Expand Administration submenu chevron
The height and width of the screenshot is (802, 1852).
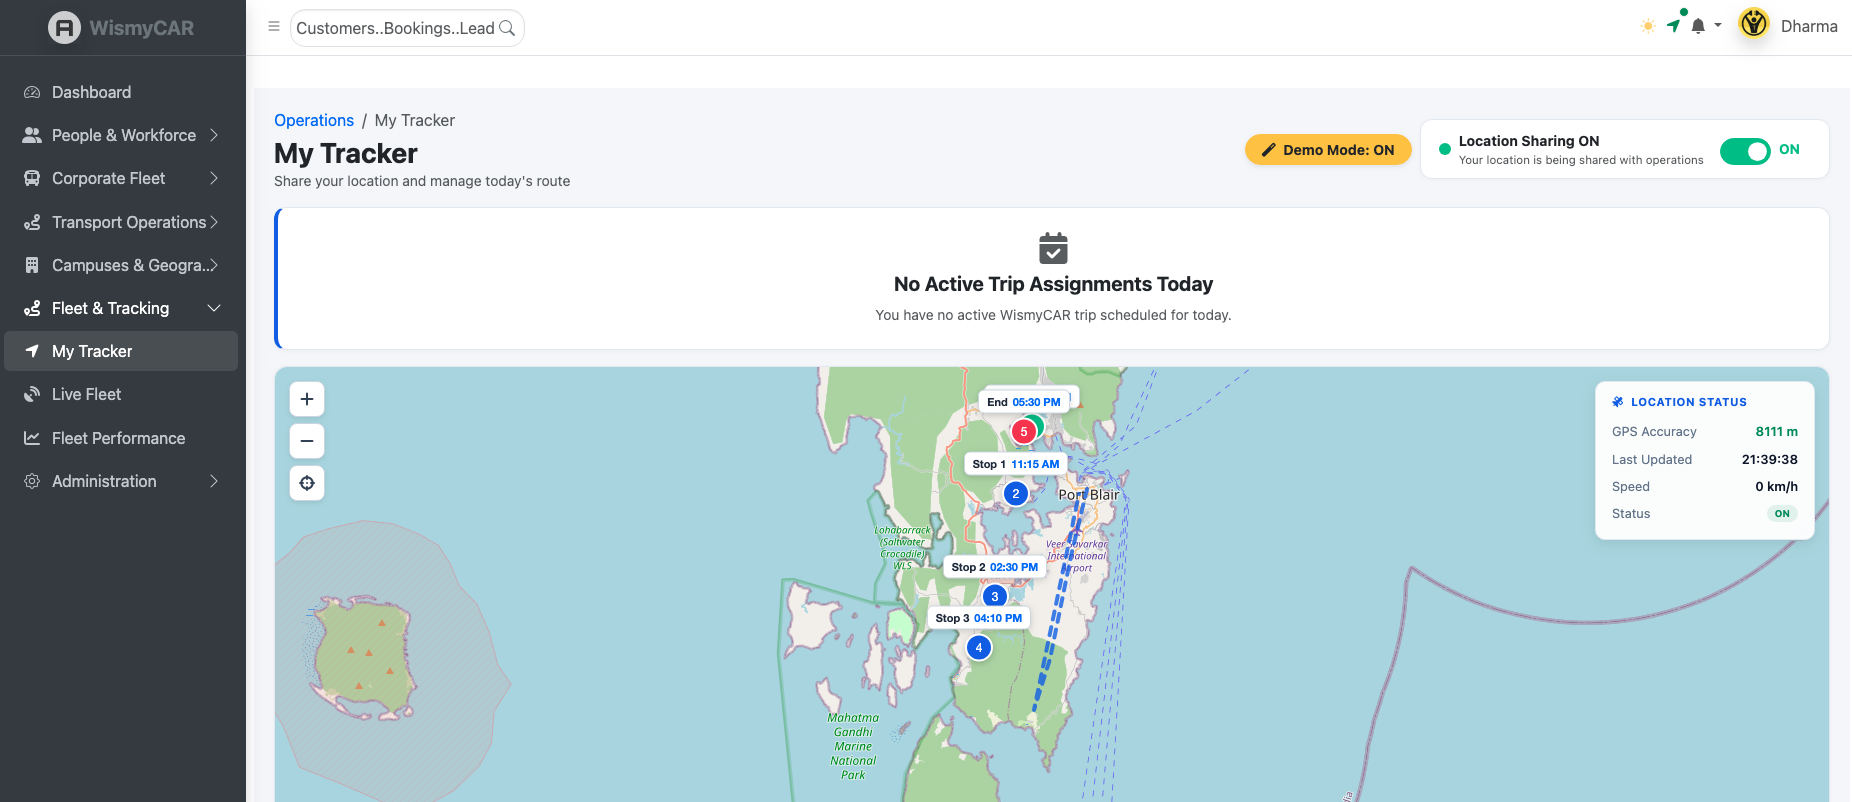click(x=214, y=481)
